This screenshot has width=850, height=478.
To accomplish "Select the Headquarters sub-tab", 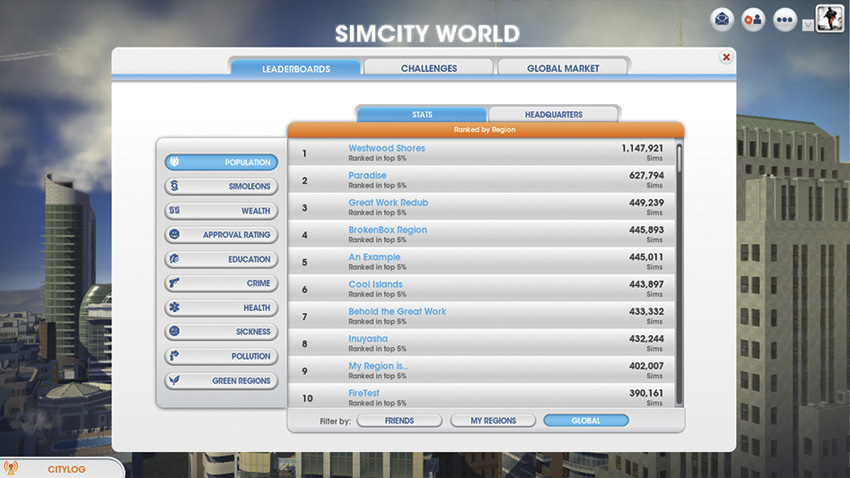I will pyautogui.click(x=553, y=114).
